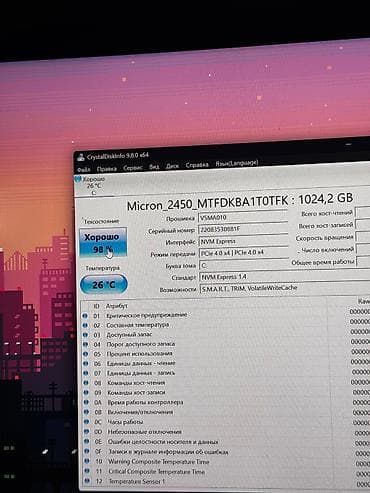Viewport: 370px width, 493px height.
Task: Click status icon of attribute 01
Action: (x=85, y=315)
